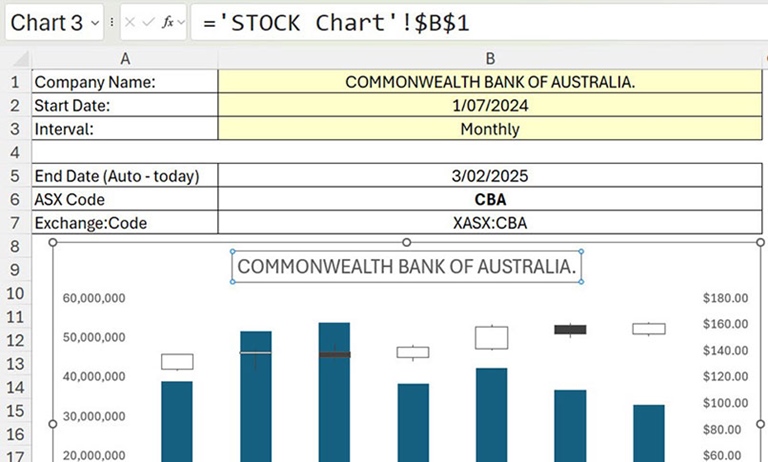Click the Select All corner triangle
Viewport: 768px width, 462px height.
pyautogui.click(x=21, y=59)
